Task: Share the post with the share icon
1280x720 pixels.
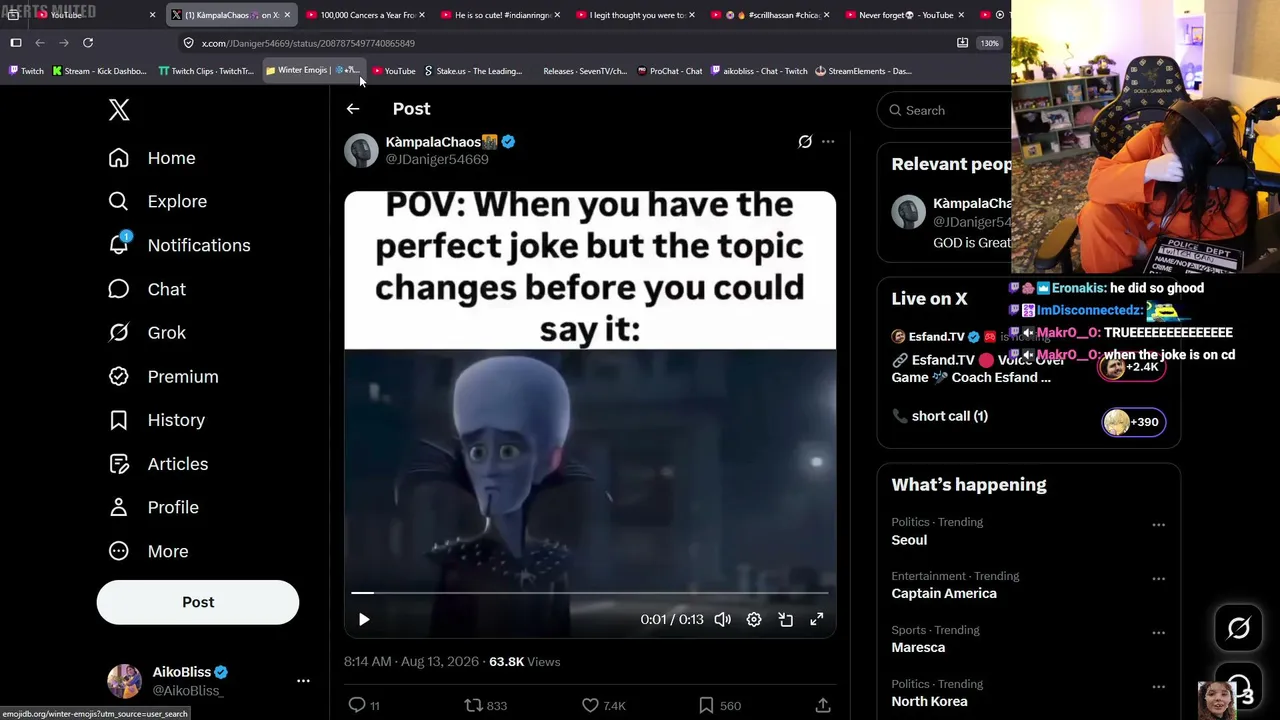Action: pyautogui.click(x=823, y=705)
